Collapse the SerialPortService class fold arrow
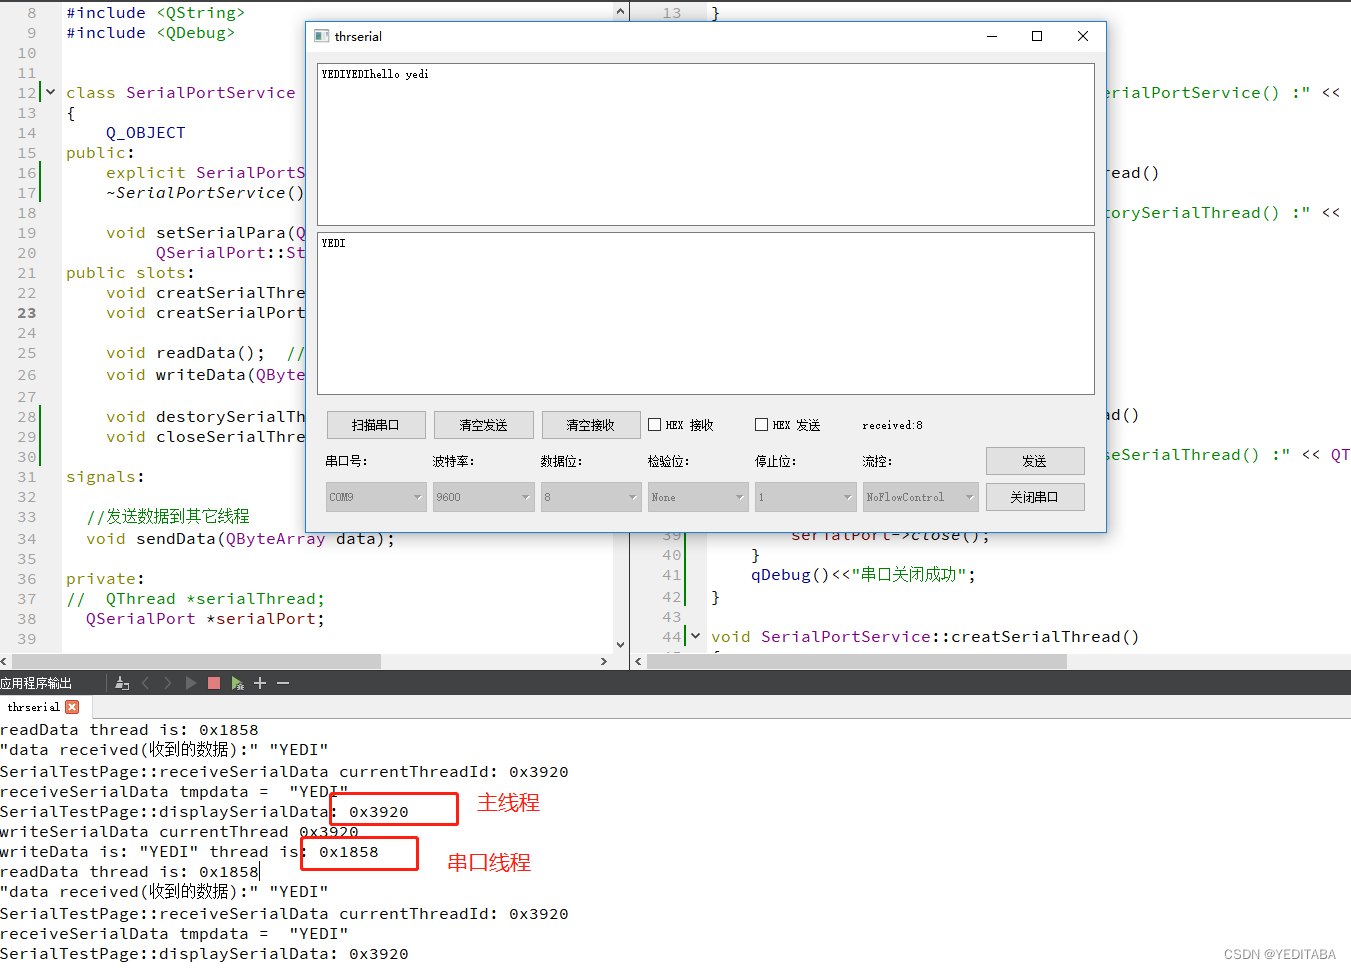The height and width of the screenshot is (969, 1351). tap(50, 92)
